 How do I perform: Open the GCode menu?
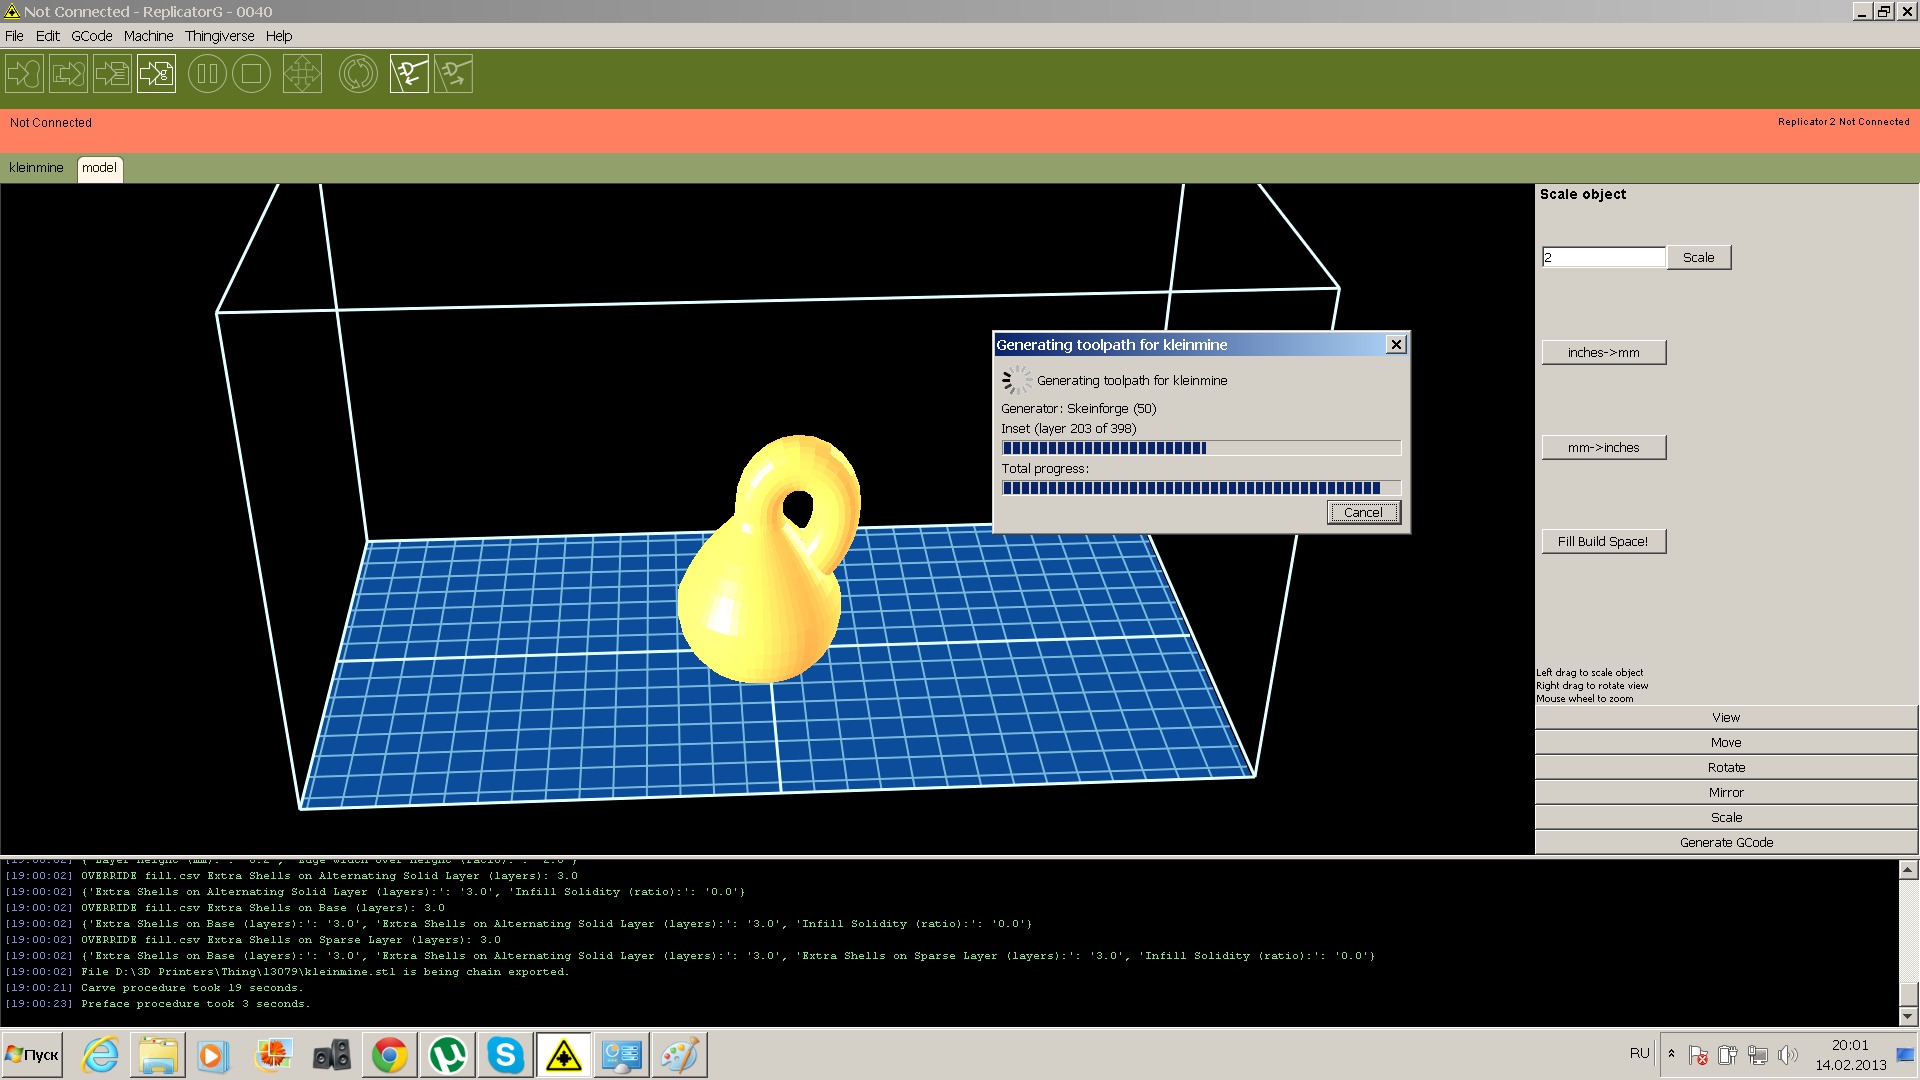92,36
